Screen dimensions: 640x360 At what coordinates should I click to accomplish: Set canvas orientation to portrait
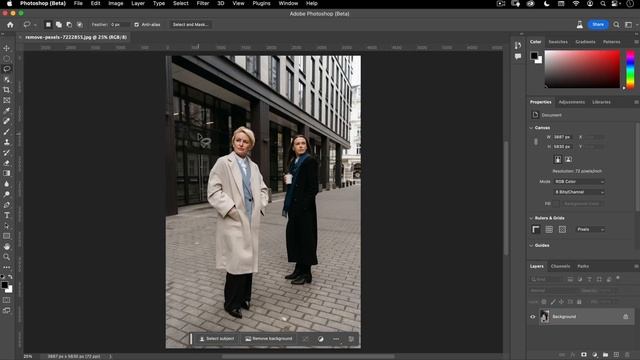coord(558,160)
